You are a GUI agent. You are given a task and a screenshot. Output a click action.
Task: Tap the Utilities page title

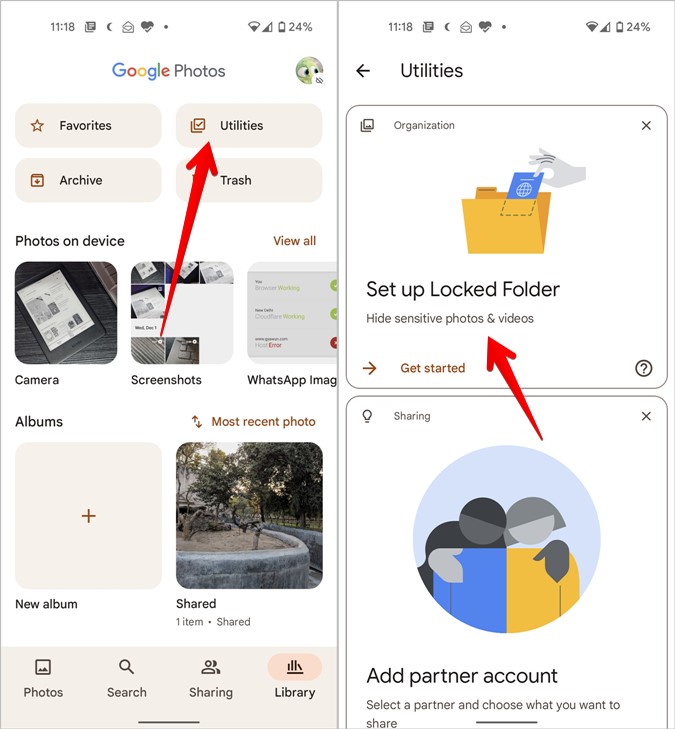click(x=431, y=71)
